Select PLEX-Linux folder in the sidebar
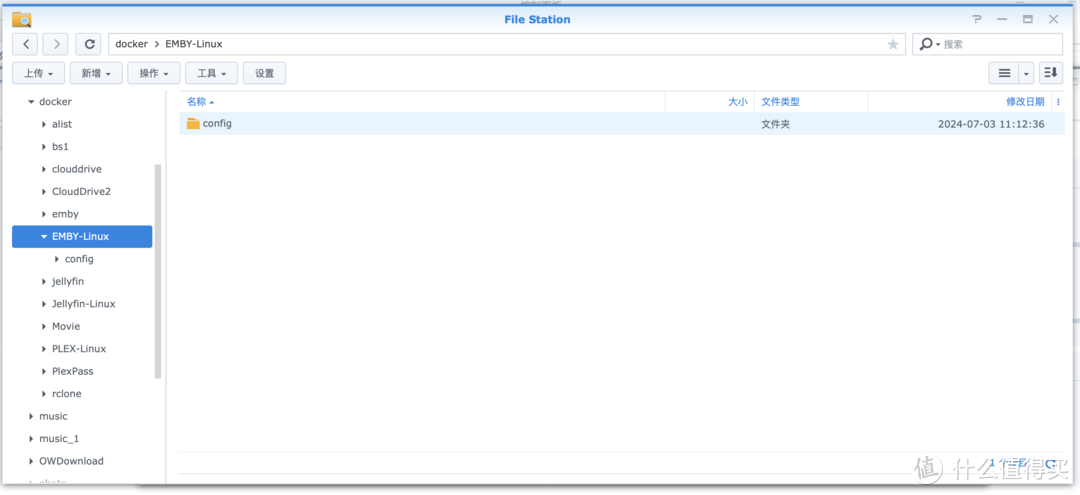The height and width of the screenshot is (495, 1080). pyautogui.click(x=79, y=349)
